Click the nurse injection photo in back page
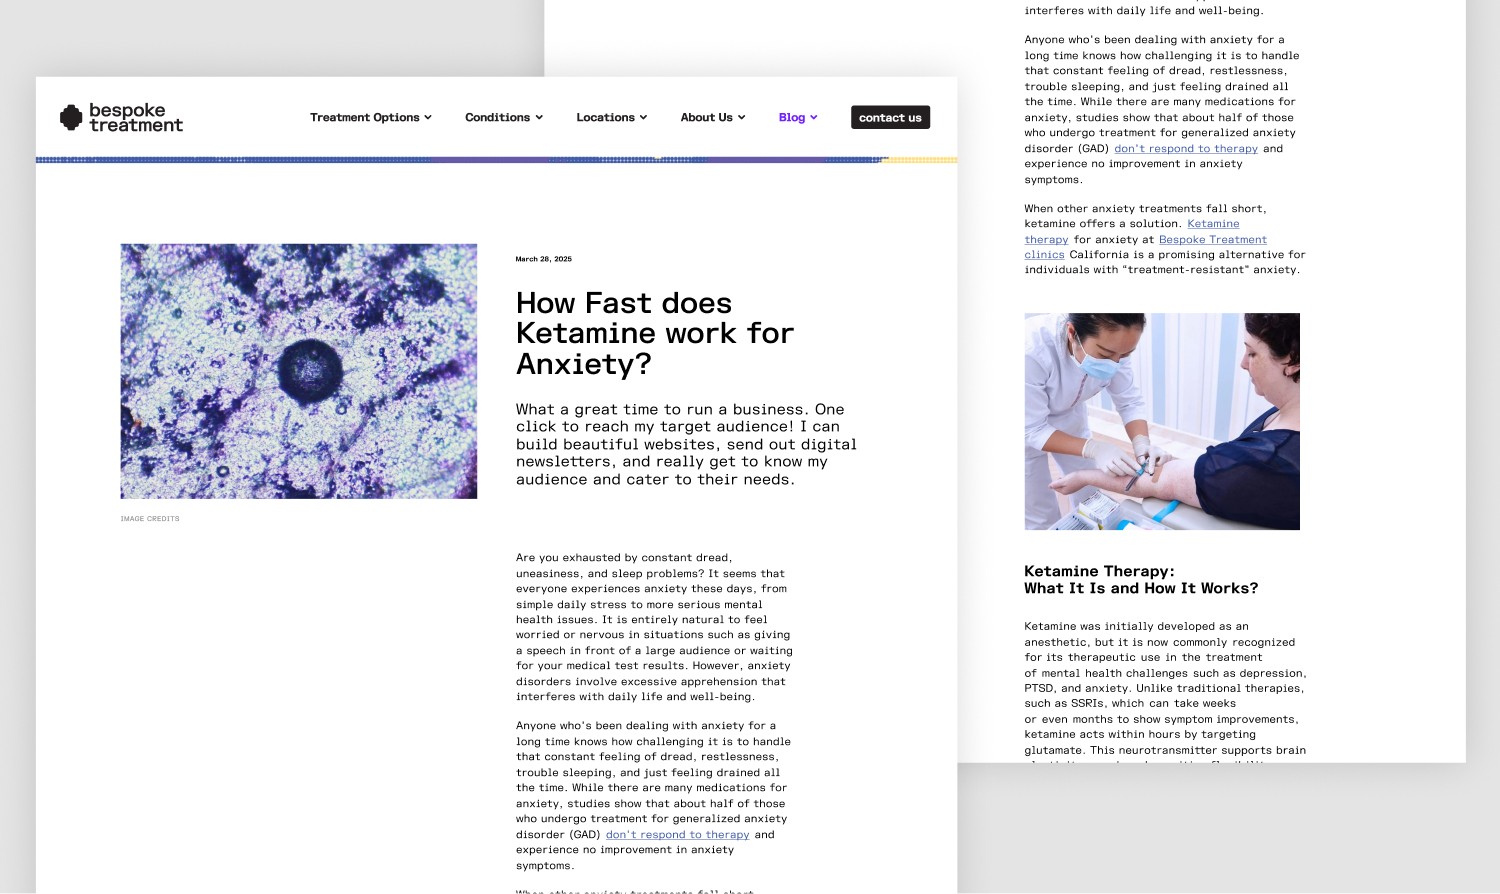 point(1162,422)
